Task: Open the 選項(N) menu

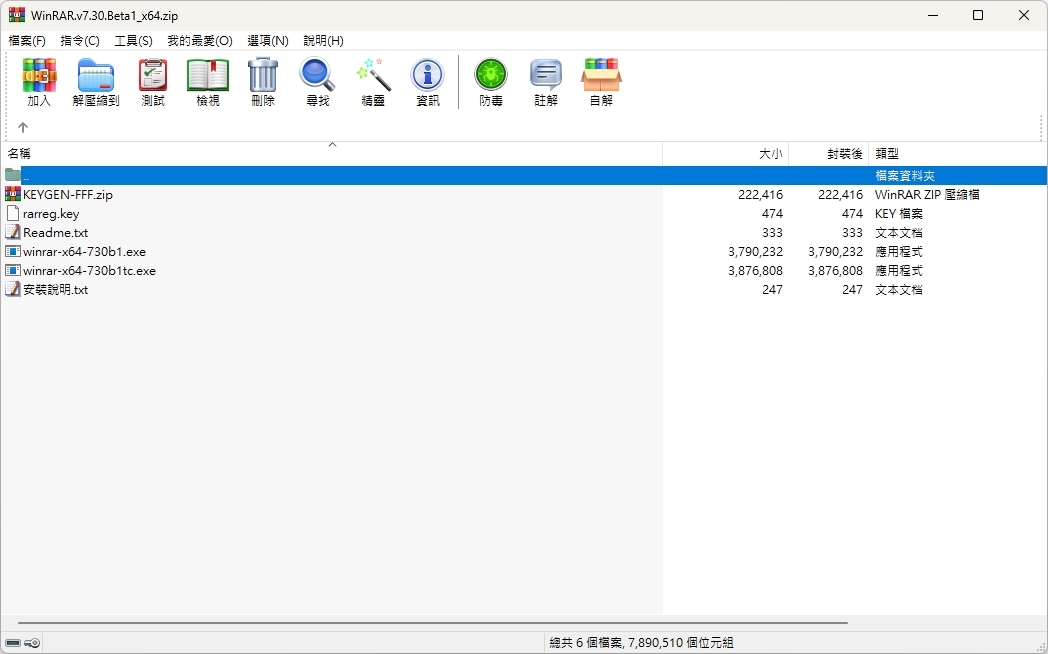Action: click(268, 41)
